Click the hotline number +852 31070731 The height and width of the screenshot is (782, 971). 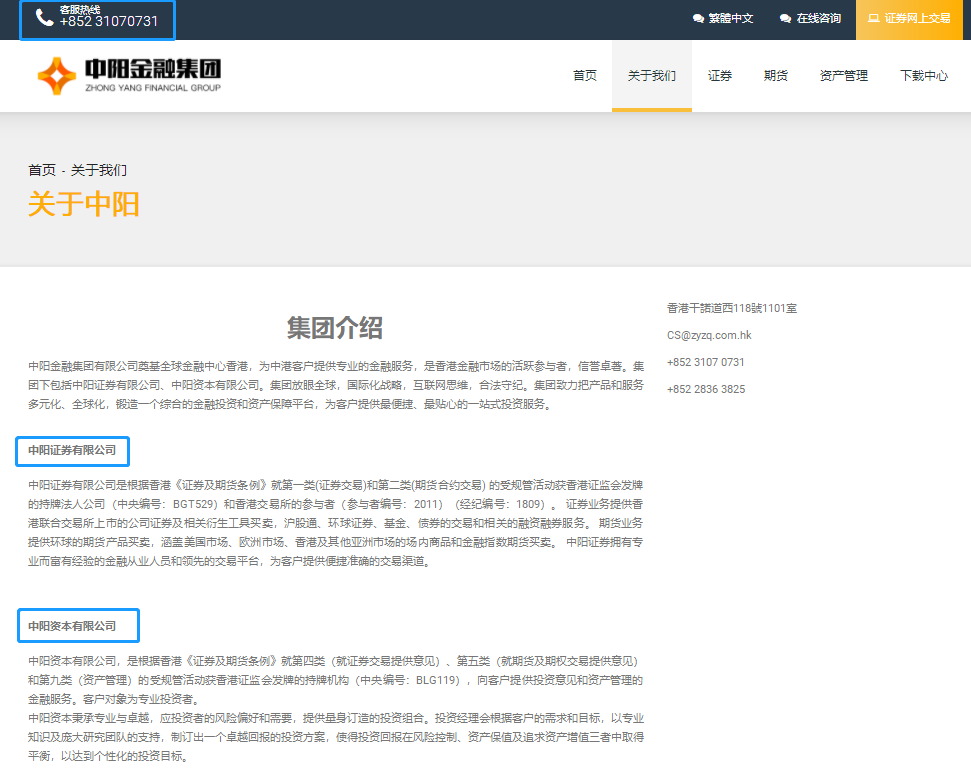(109, 22)
